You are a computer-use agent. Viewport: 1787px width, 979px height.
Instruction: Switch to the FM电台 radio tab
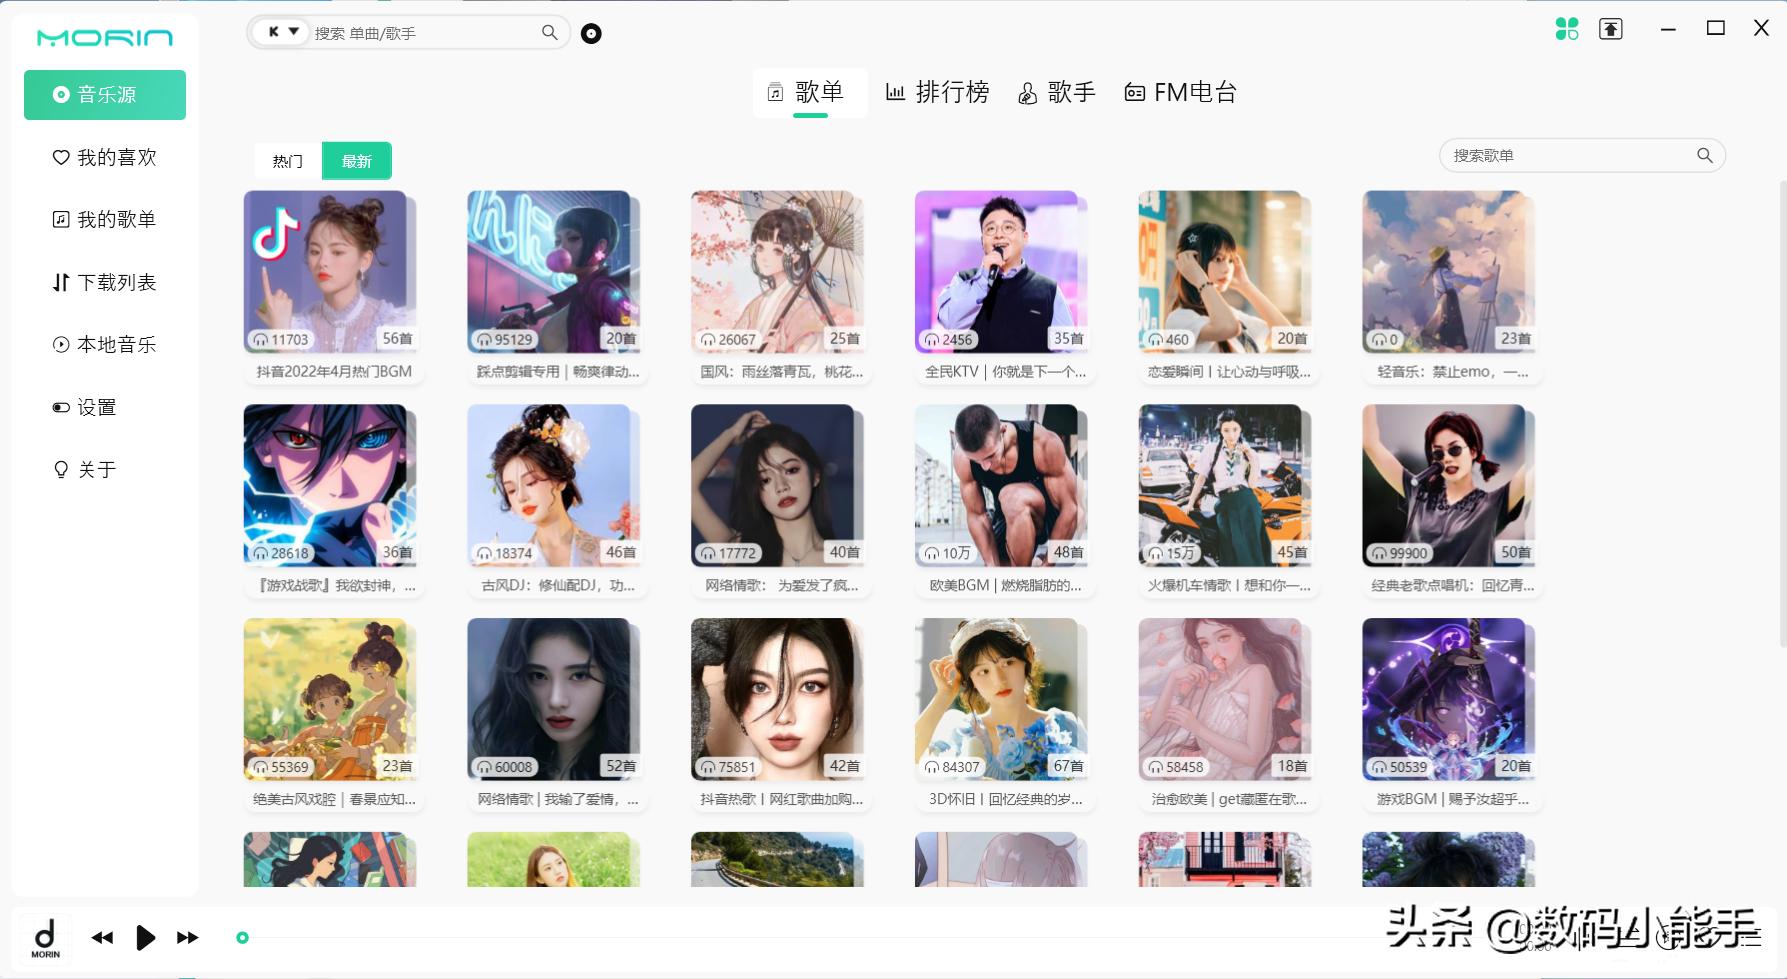[x=1181, y=92]
